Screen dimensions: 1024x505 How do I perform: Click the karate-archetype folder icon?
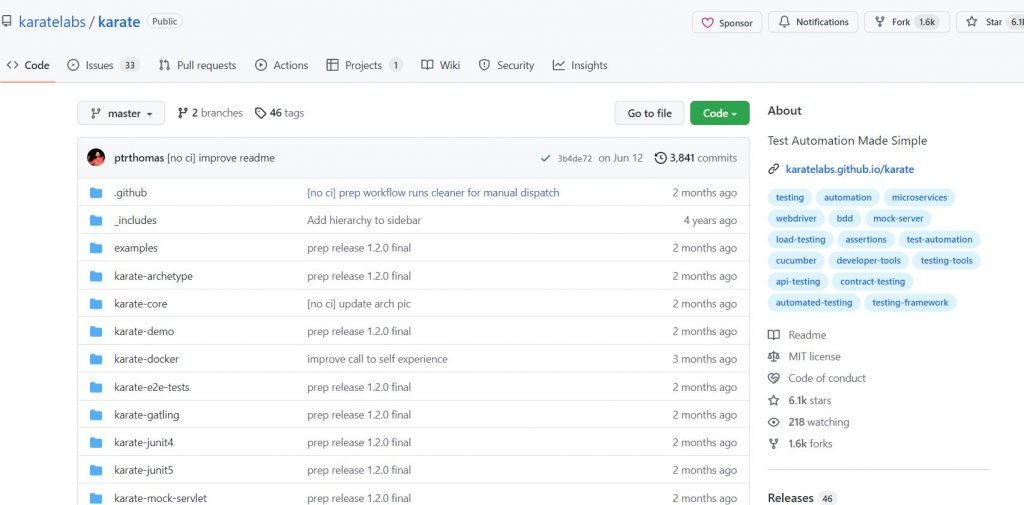point(96,276)
